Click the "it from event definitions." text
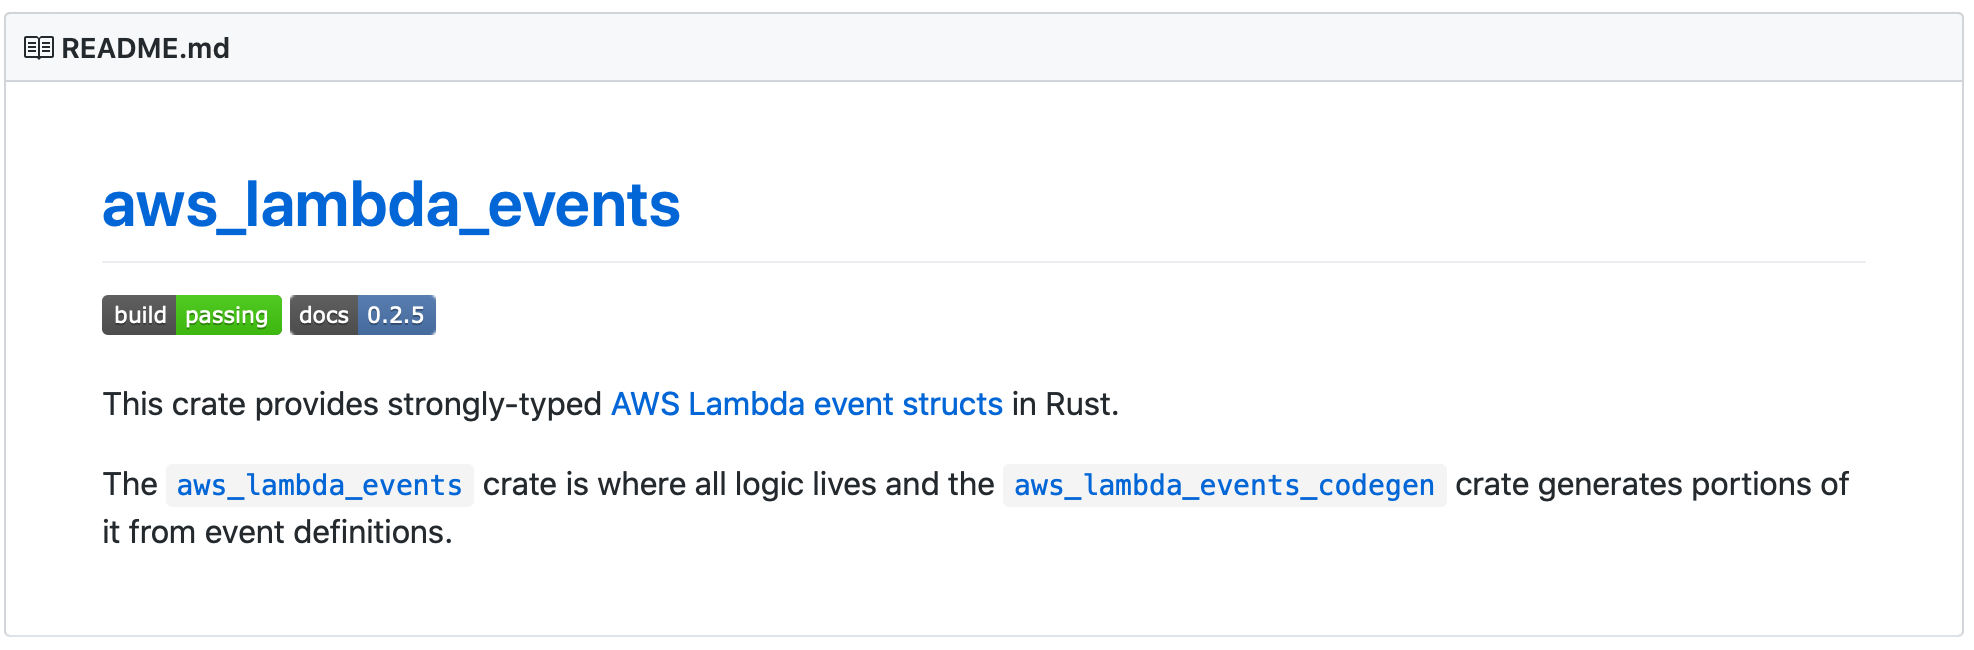 [277, 532]
